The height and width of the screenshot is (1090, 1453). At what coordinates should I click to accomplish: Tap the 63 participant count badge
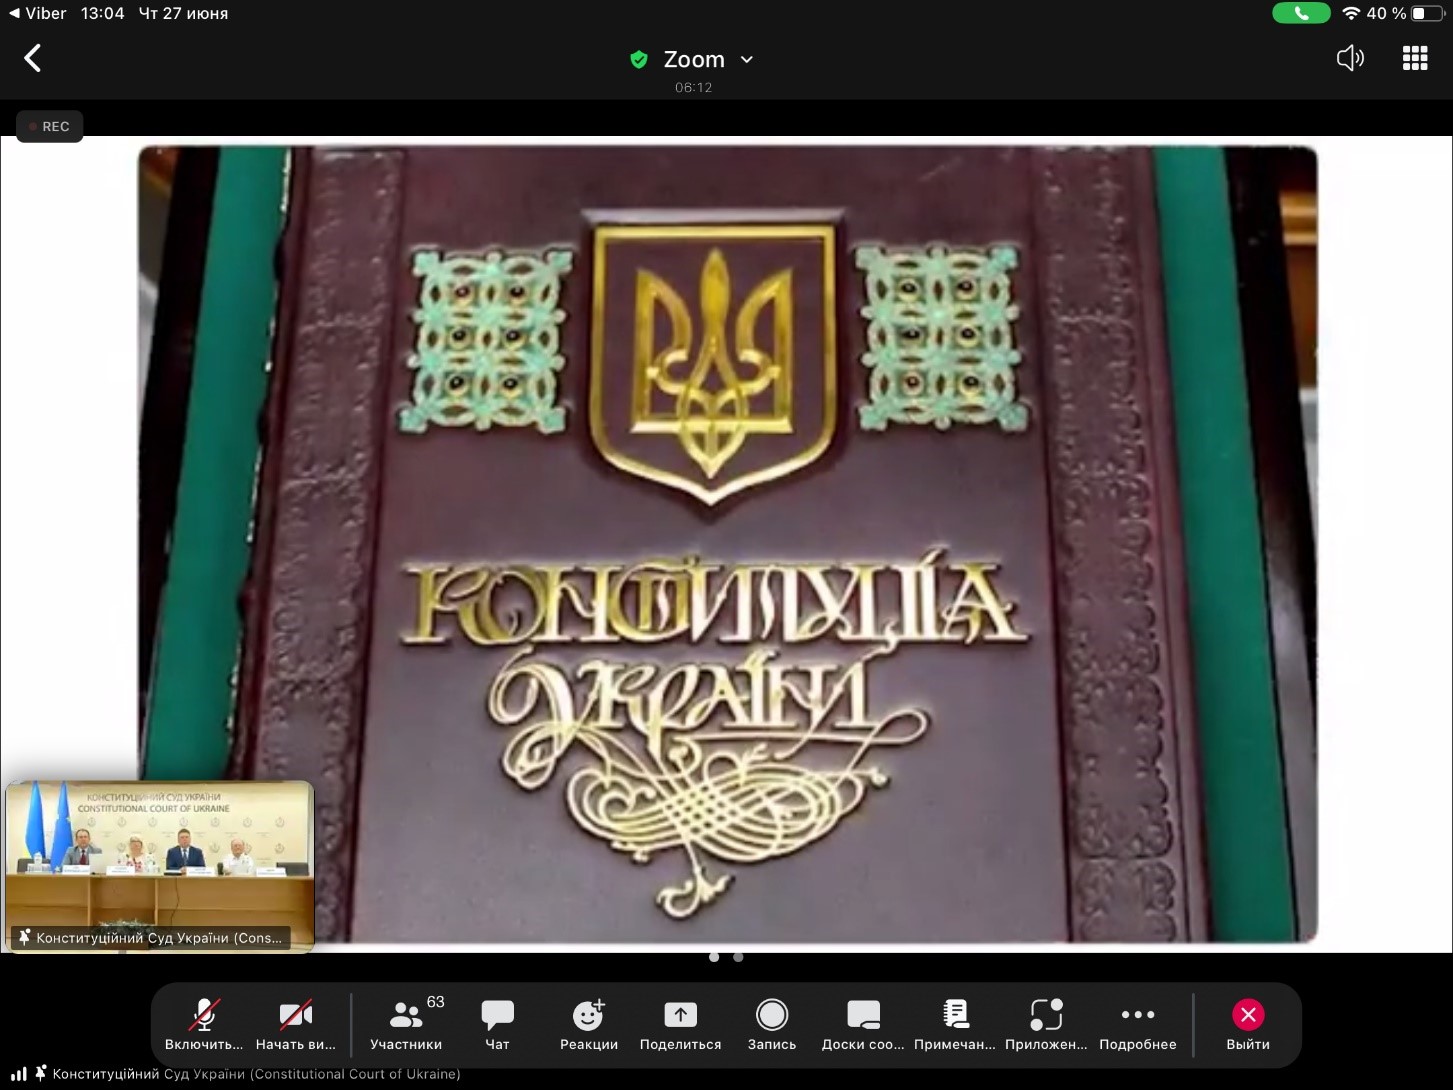pyautogui.click(x=435, y=1002)
